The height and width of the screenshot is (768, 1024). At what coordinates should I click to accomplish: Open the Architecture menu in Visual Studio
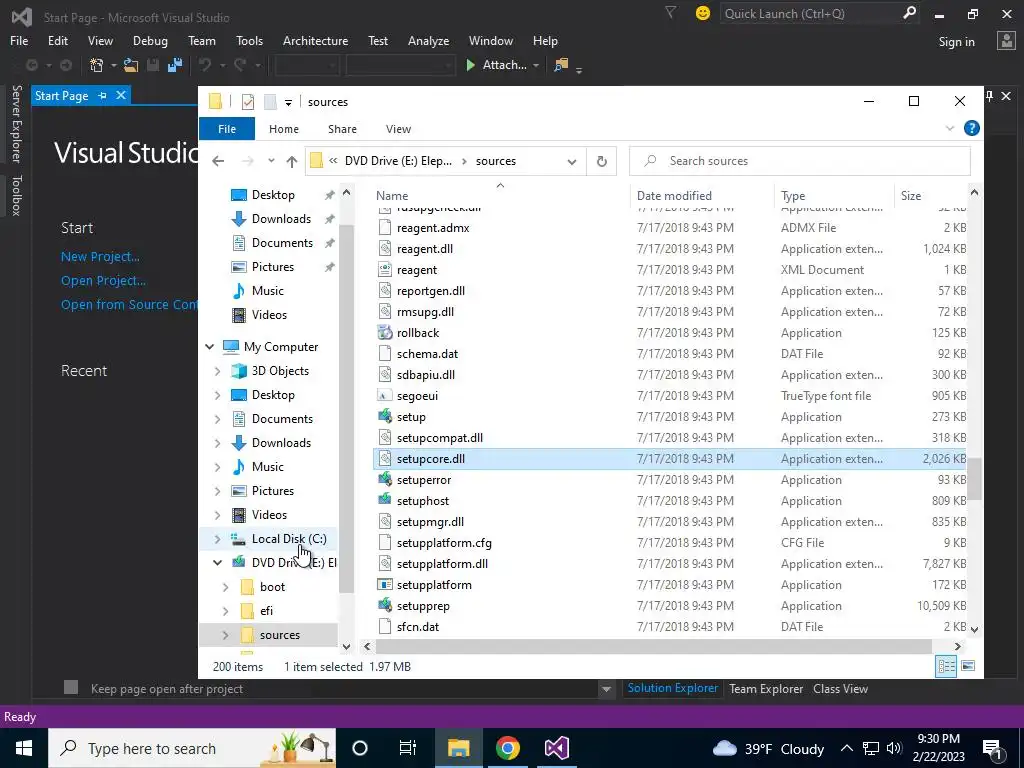(x=315, y=40)
